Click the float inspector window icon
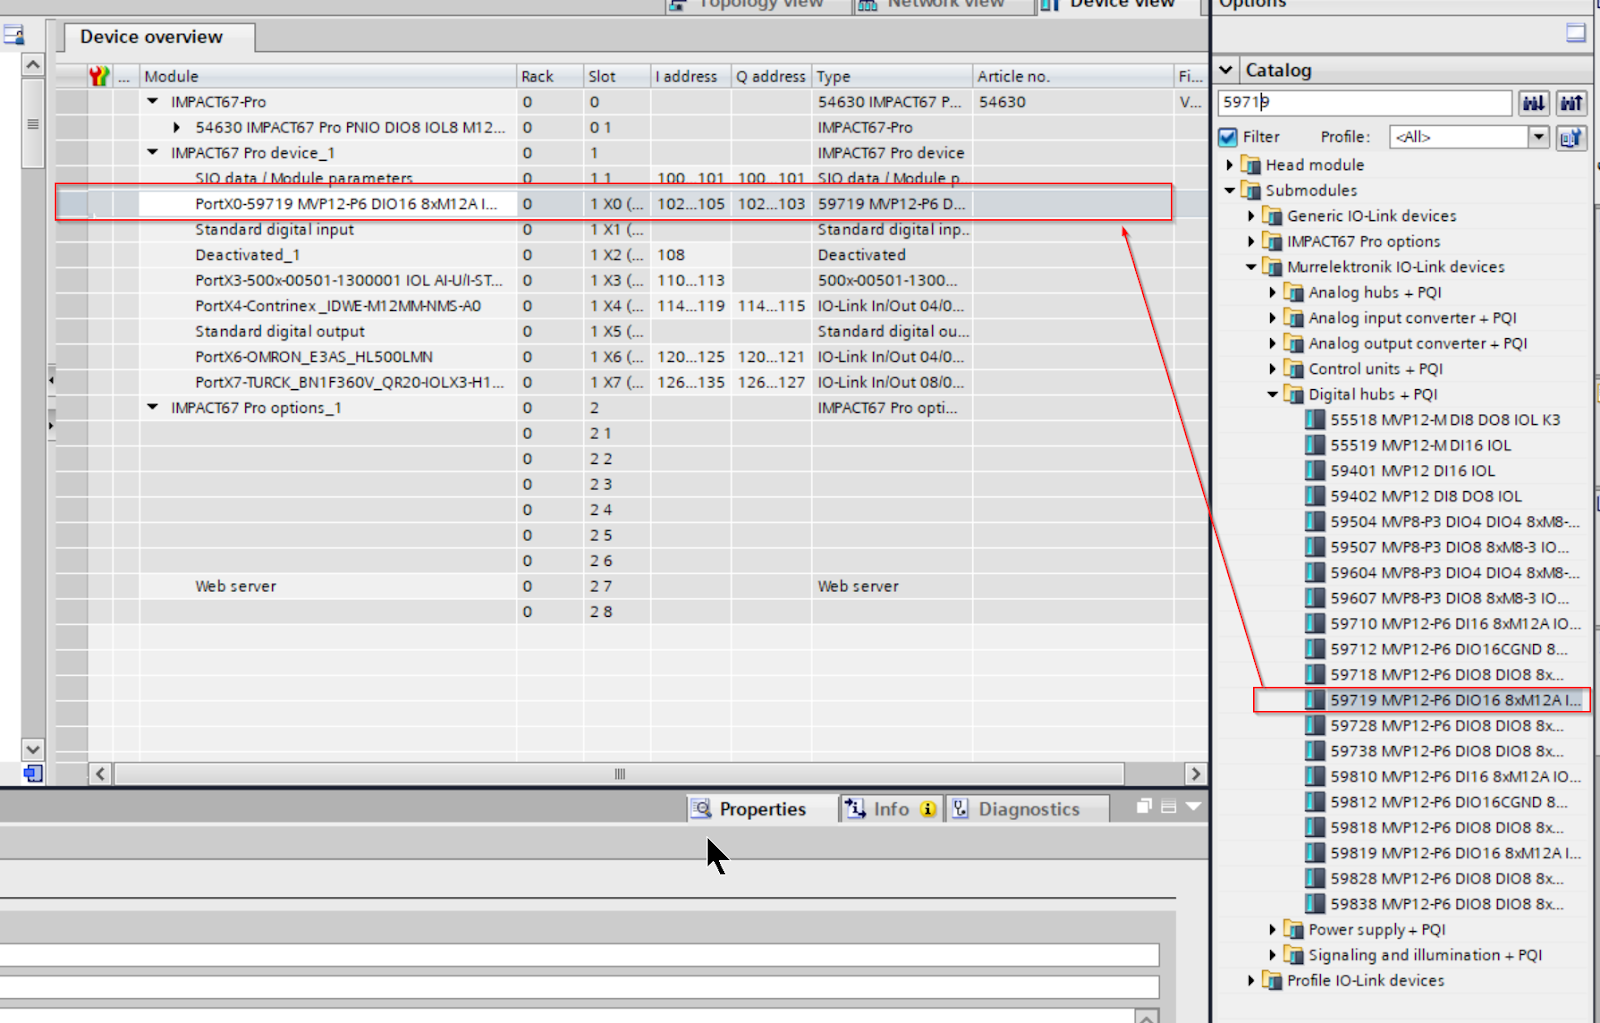Image resolution: width=1600 pixels, height=1023 pixels. tap(1144, 806)
